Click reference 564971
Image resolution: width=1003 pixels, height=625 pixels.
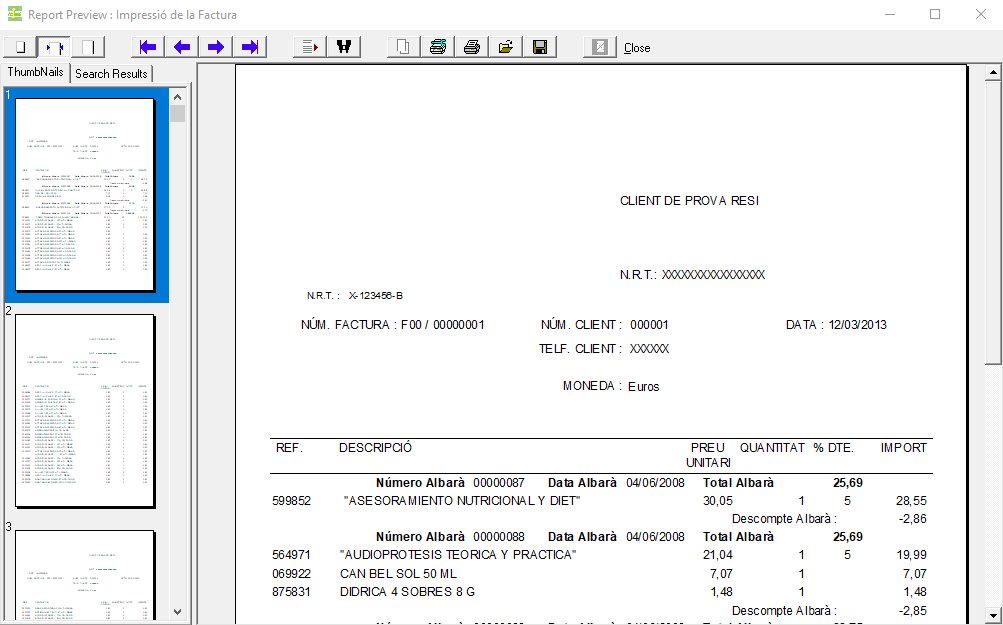pyautogui.click(x=292, y=555)
